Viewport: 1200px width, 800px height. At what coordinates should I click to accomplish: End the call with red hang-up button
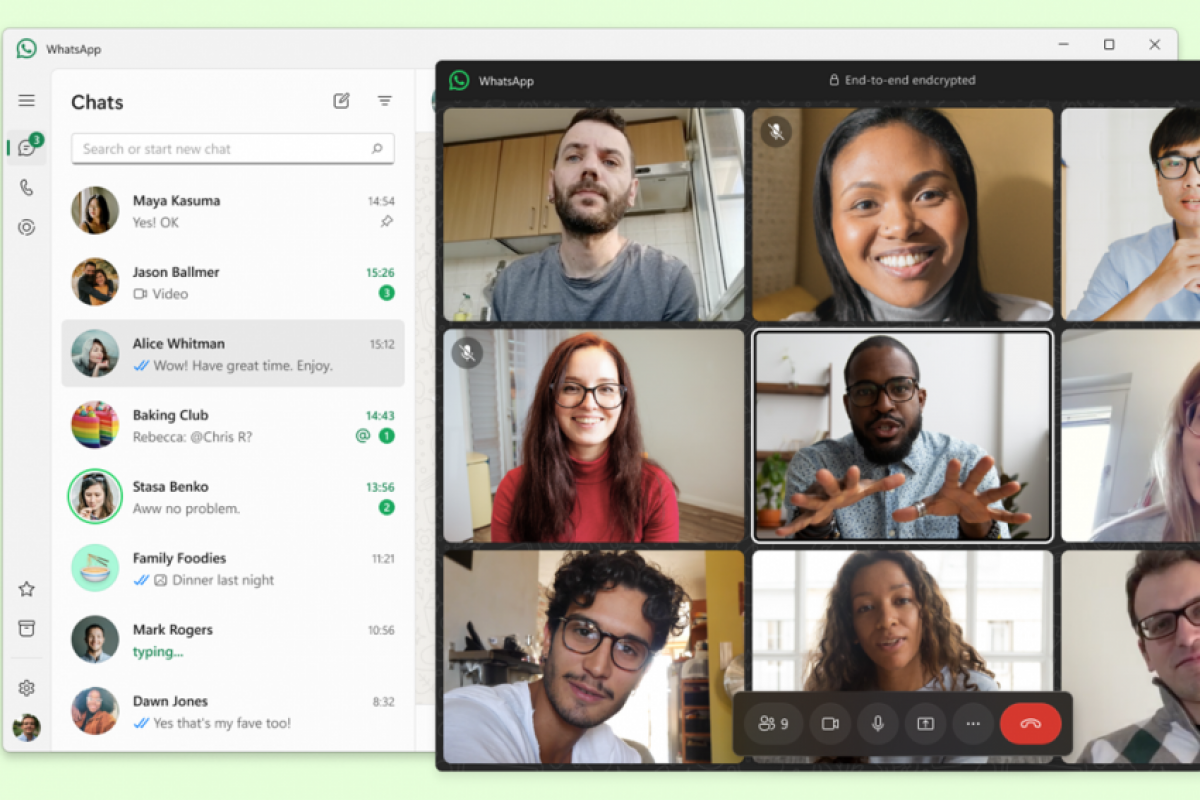[x=1030, y=723]
